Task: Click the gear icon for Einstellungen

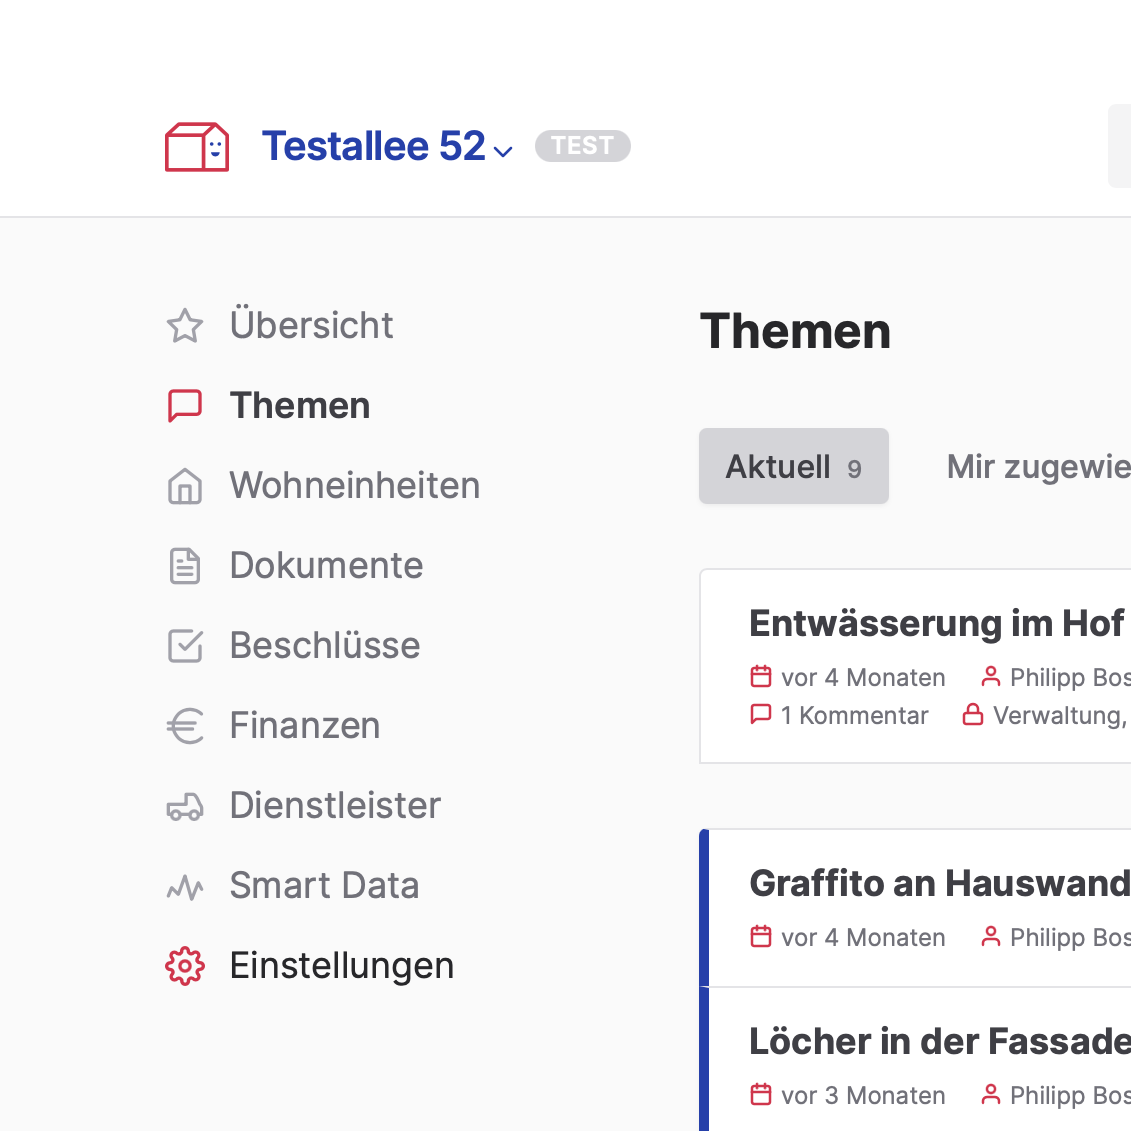Action: click(x=185, y=966)
